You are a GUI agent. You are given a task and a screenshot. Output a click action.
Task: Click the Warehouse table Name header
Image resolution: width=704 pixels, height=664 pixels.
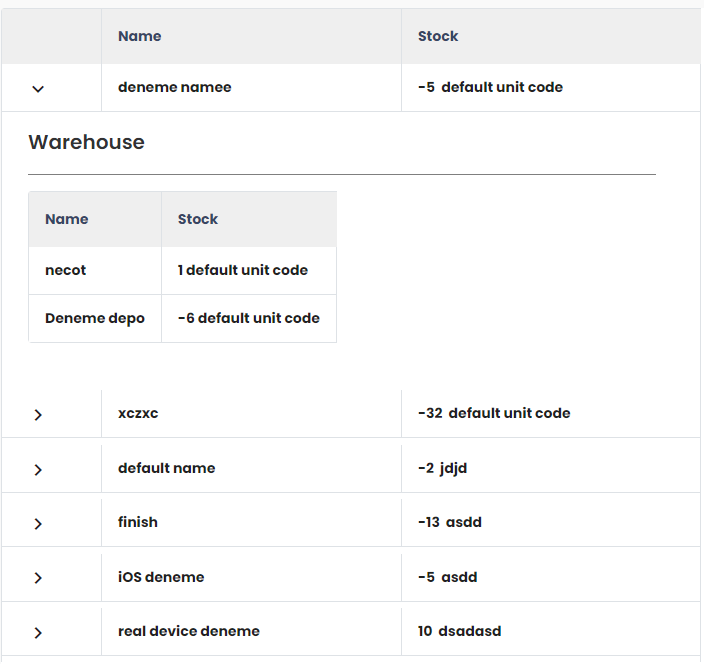pos(67,219)
